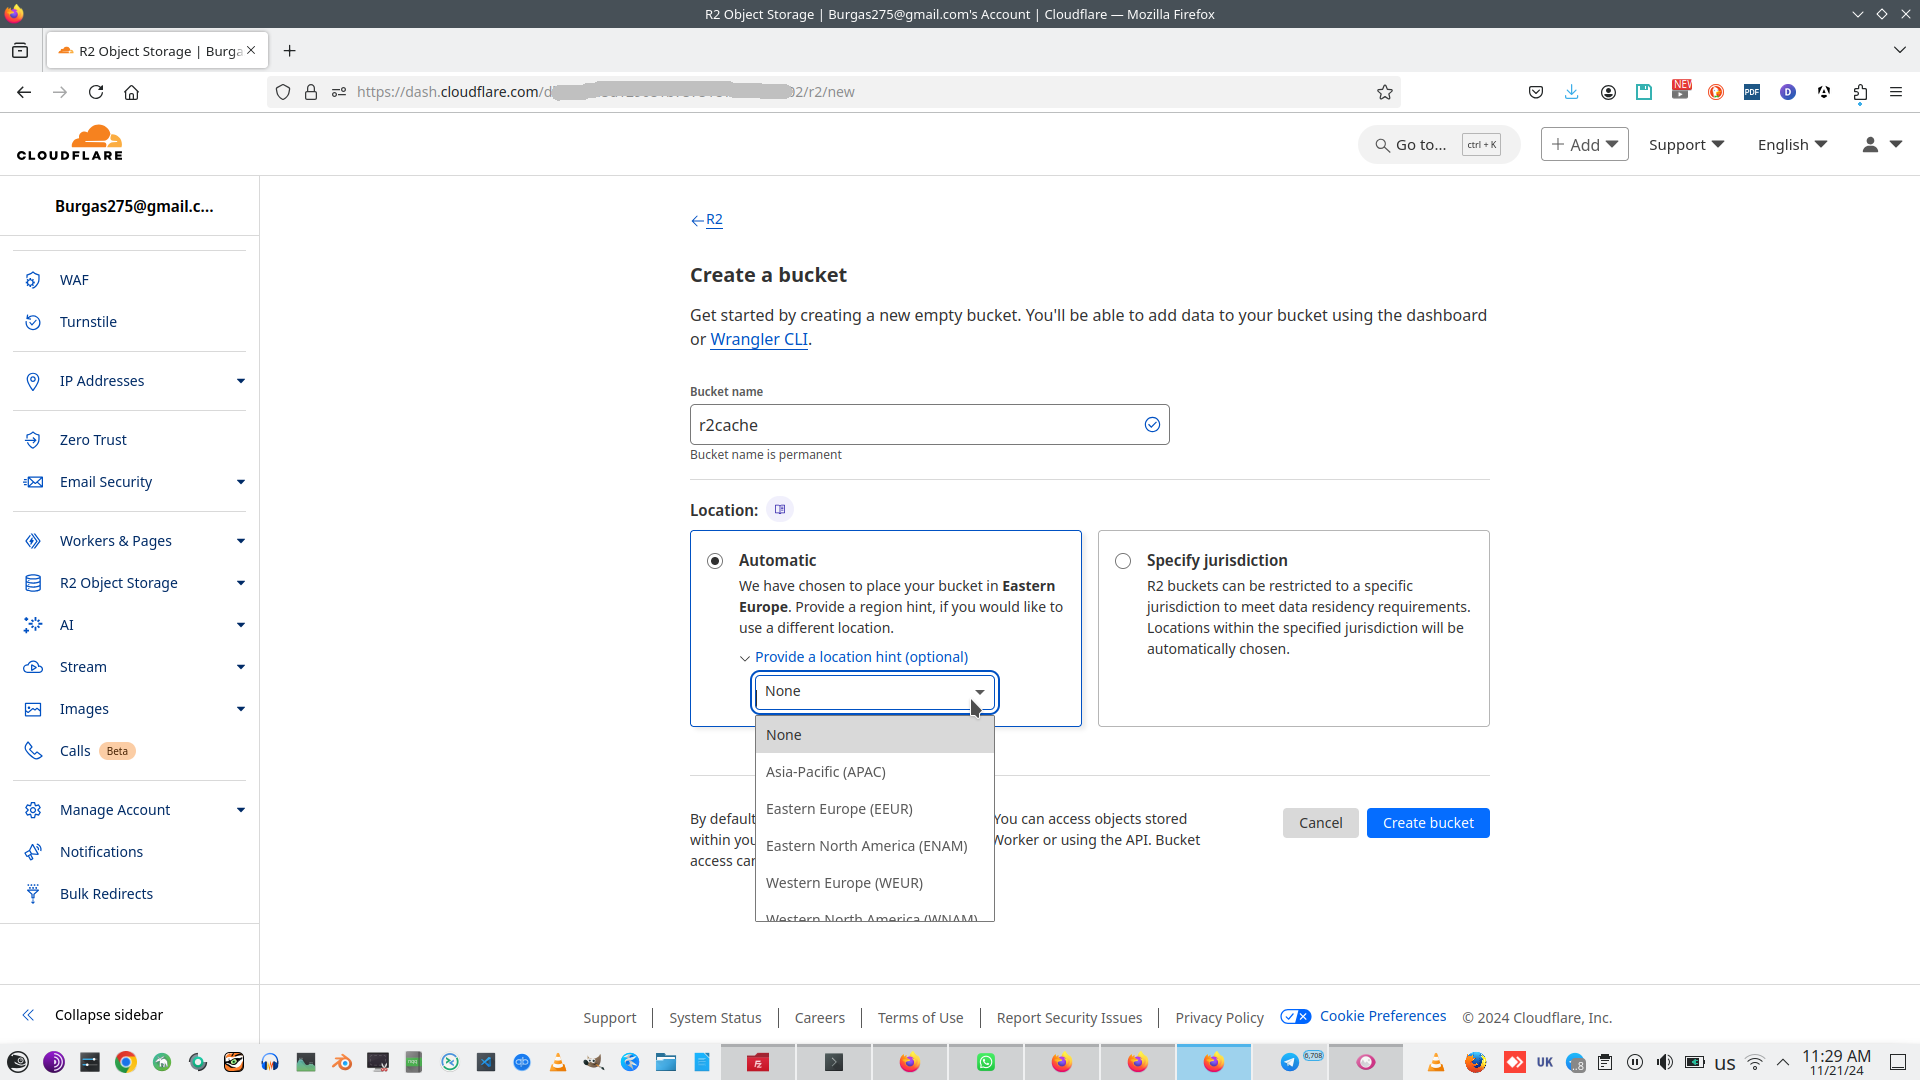
Task: Expand the R2 Object Storage menu
Action: point(241,583)
